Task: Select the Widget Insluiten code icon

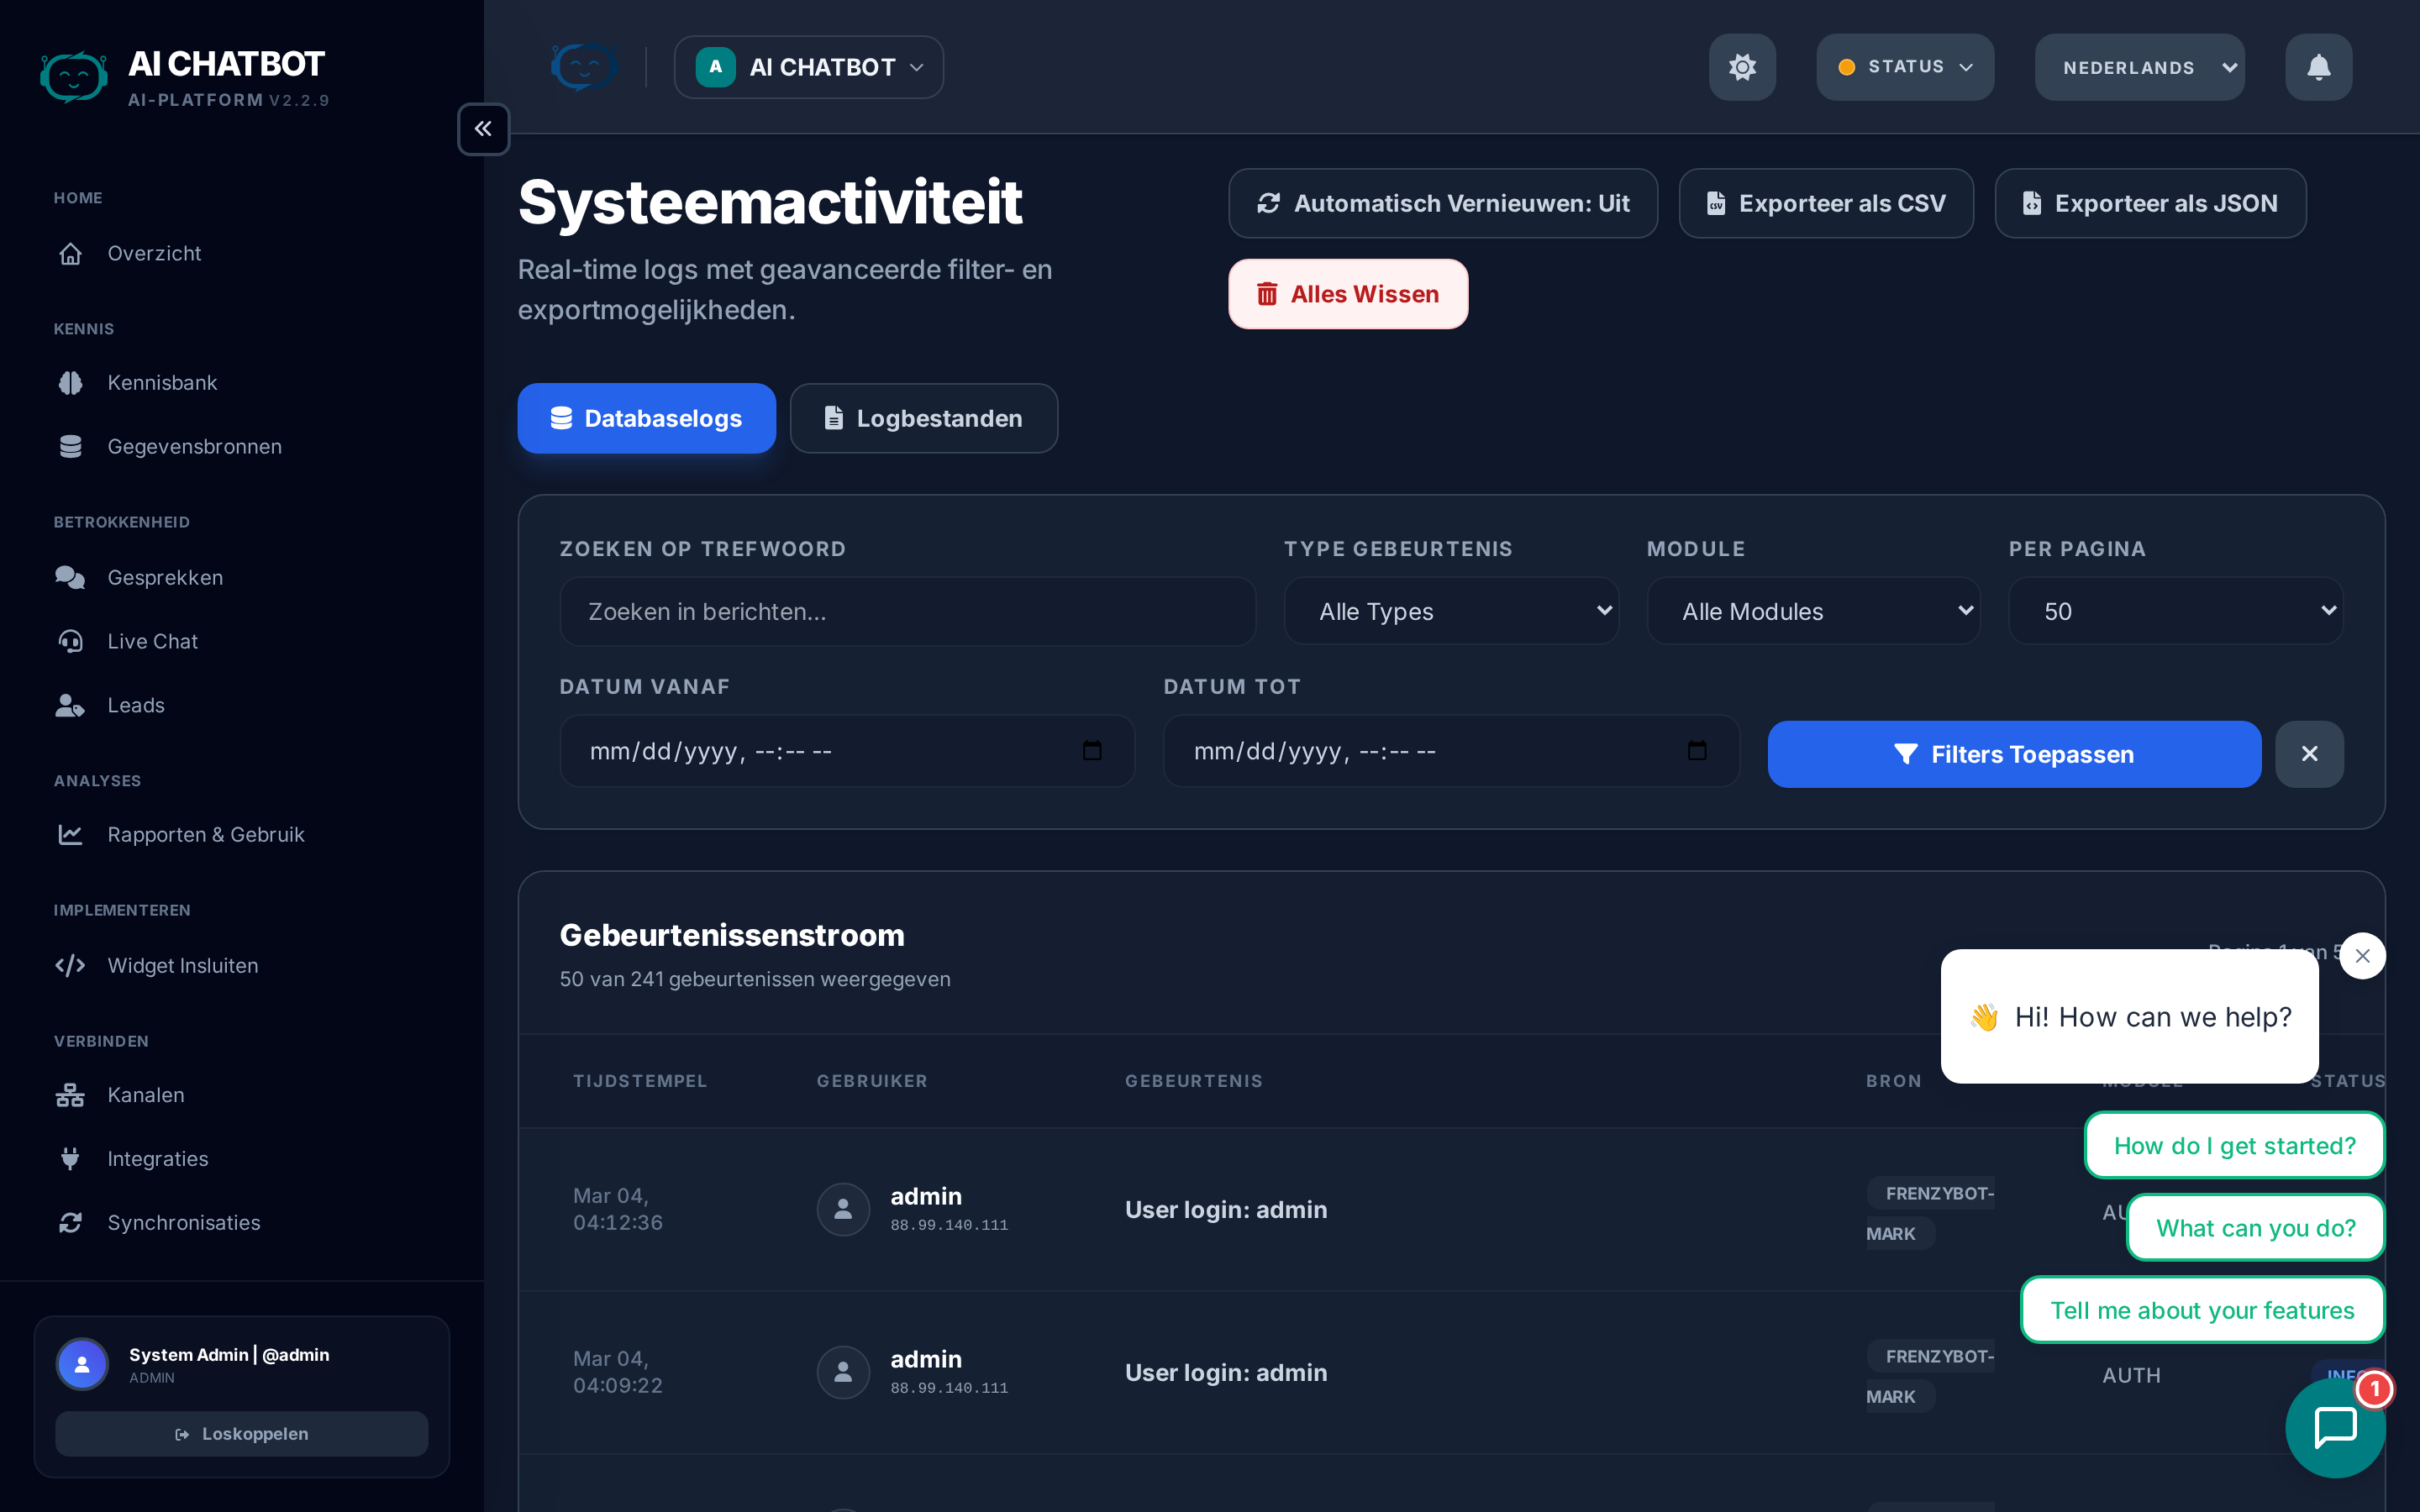Action: coord(69,965)
